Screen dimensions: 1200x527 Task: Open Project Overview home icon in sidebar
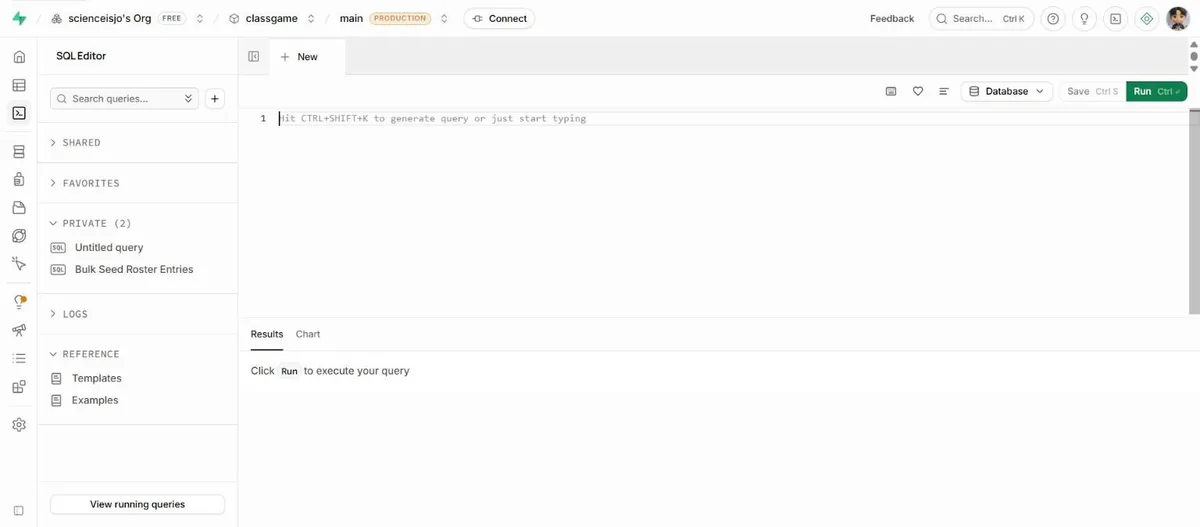click(19, 57)
